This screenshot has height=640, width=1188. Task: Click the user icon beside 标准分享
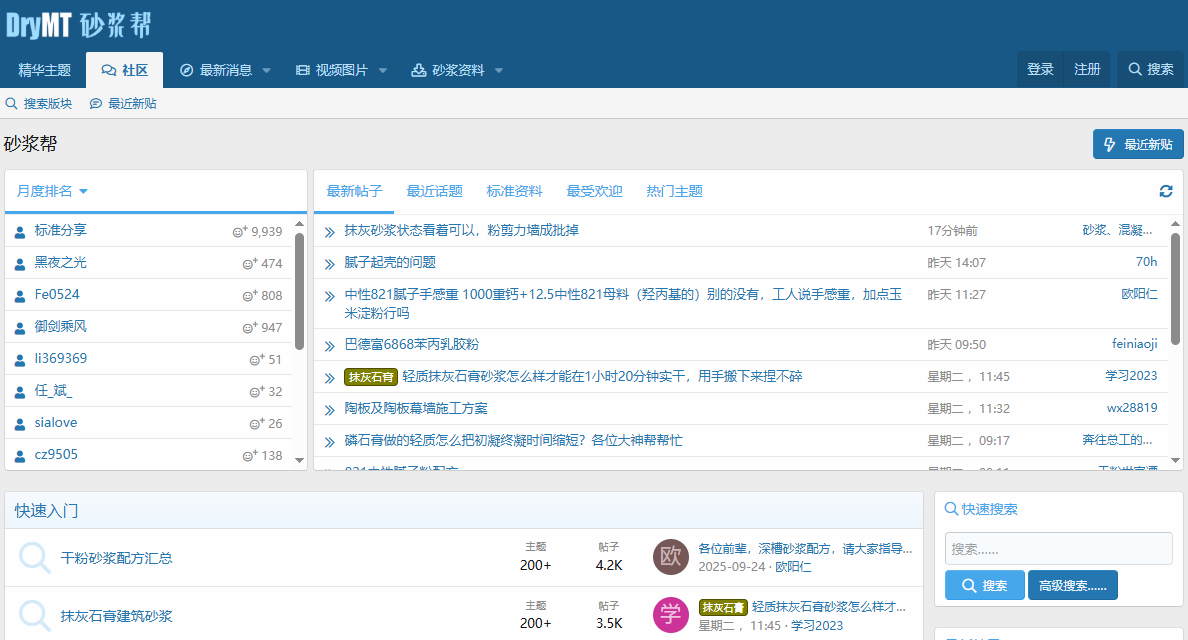click(x=21, y=231)
